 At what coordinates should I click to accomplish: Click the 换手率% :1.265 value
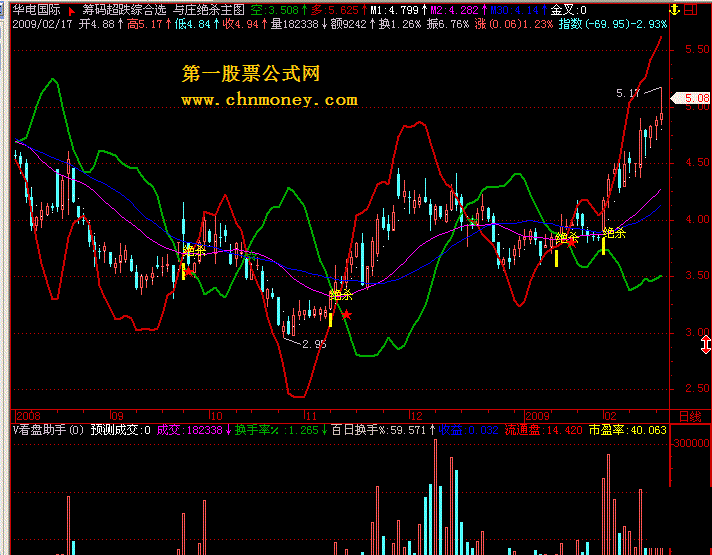[277, 430]
